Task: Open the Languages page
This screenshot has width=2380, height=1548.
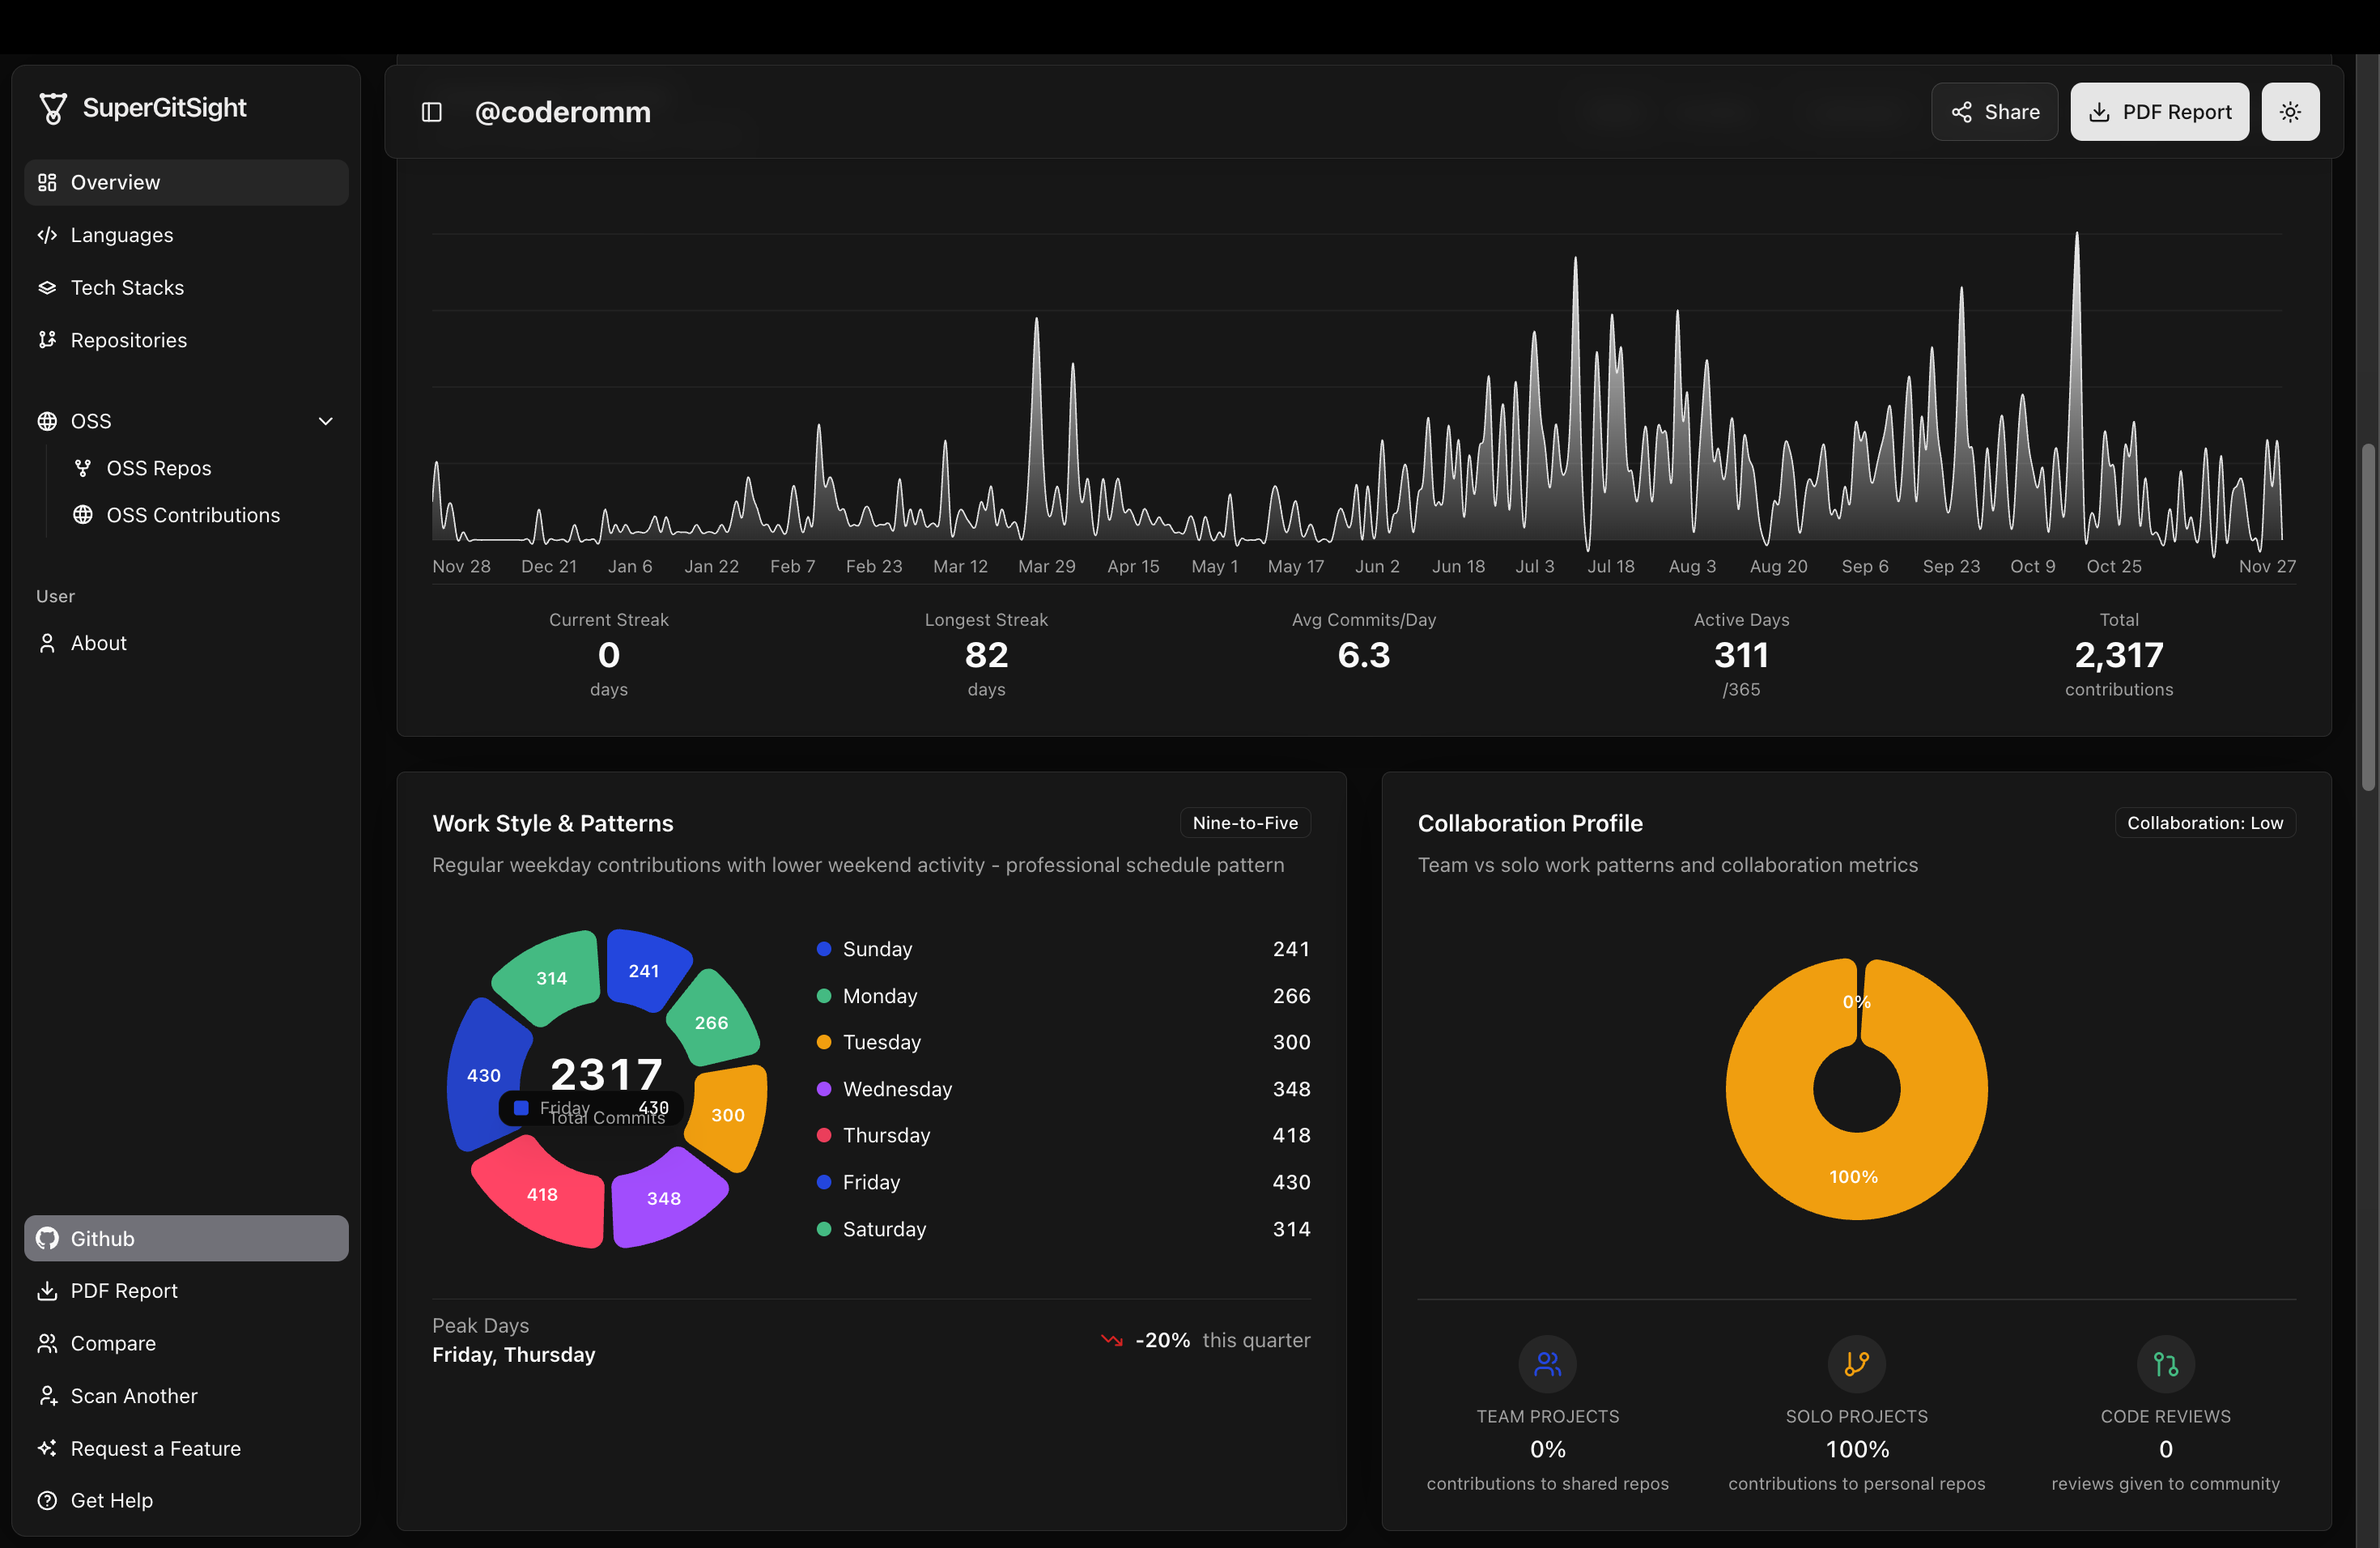Action: pyautogui.click(x=121, y=235)
